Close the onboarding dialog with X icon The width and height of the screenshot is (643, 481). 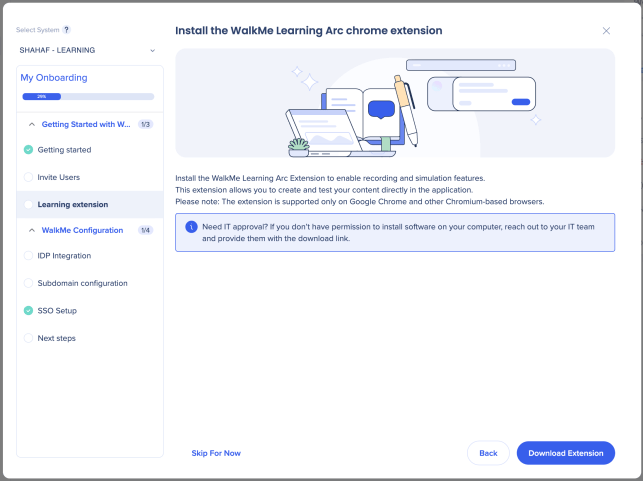606,31
